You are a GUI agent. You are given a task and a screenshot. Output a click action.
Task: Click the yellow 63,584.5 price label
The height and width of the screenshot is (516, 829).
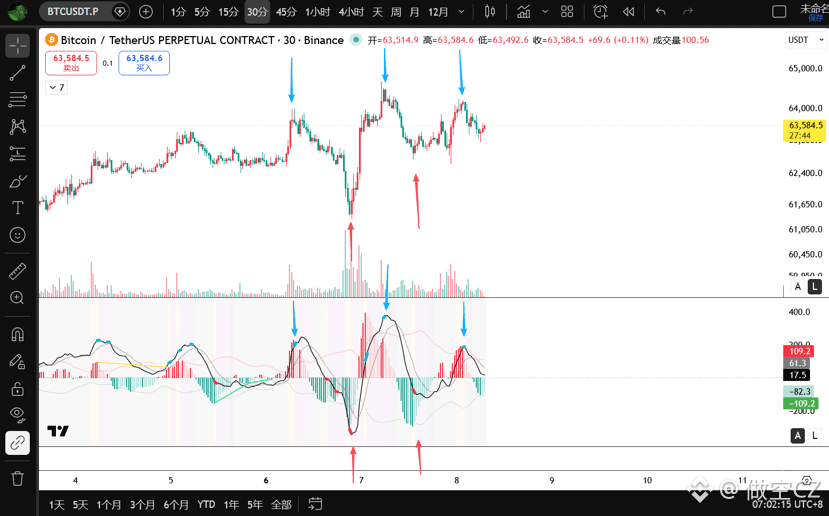coord(804,130)
